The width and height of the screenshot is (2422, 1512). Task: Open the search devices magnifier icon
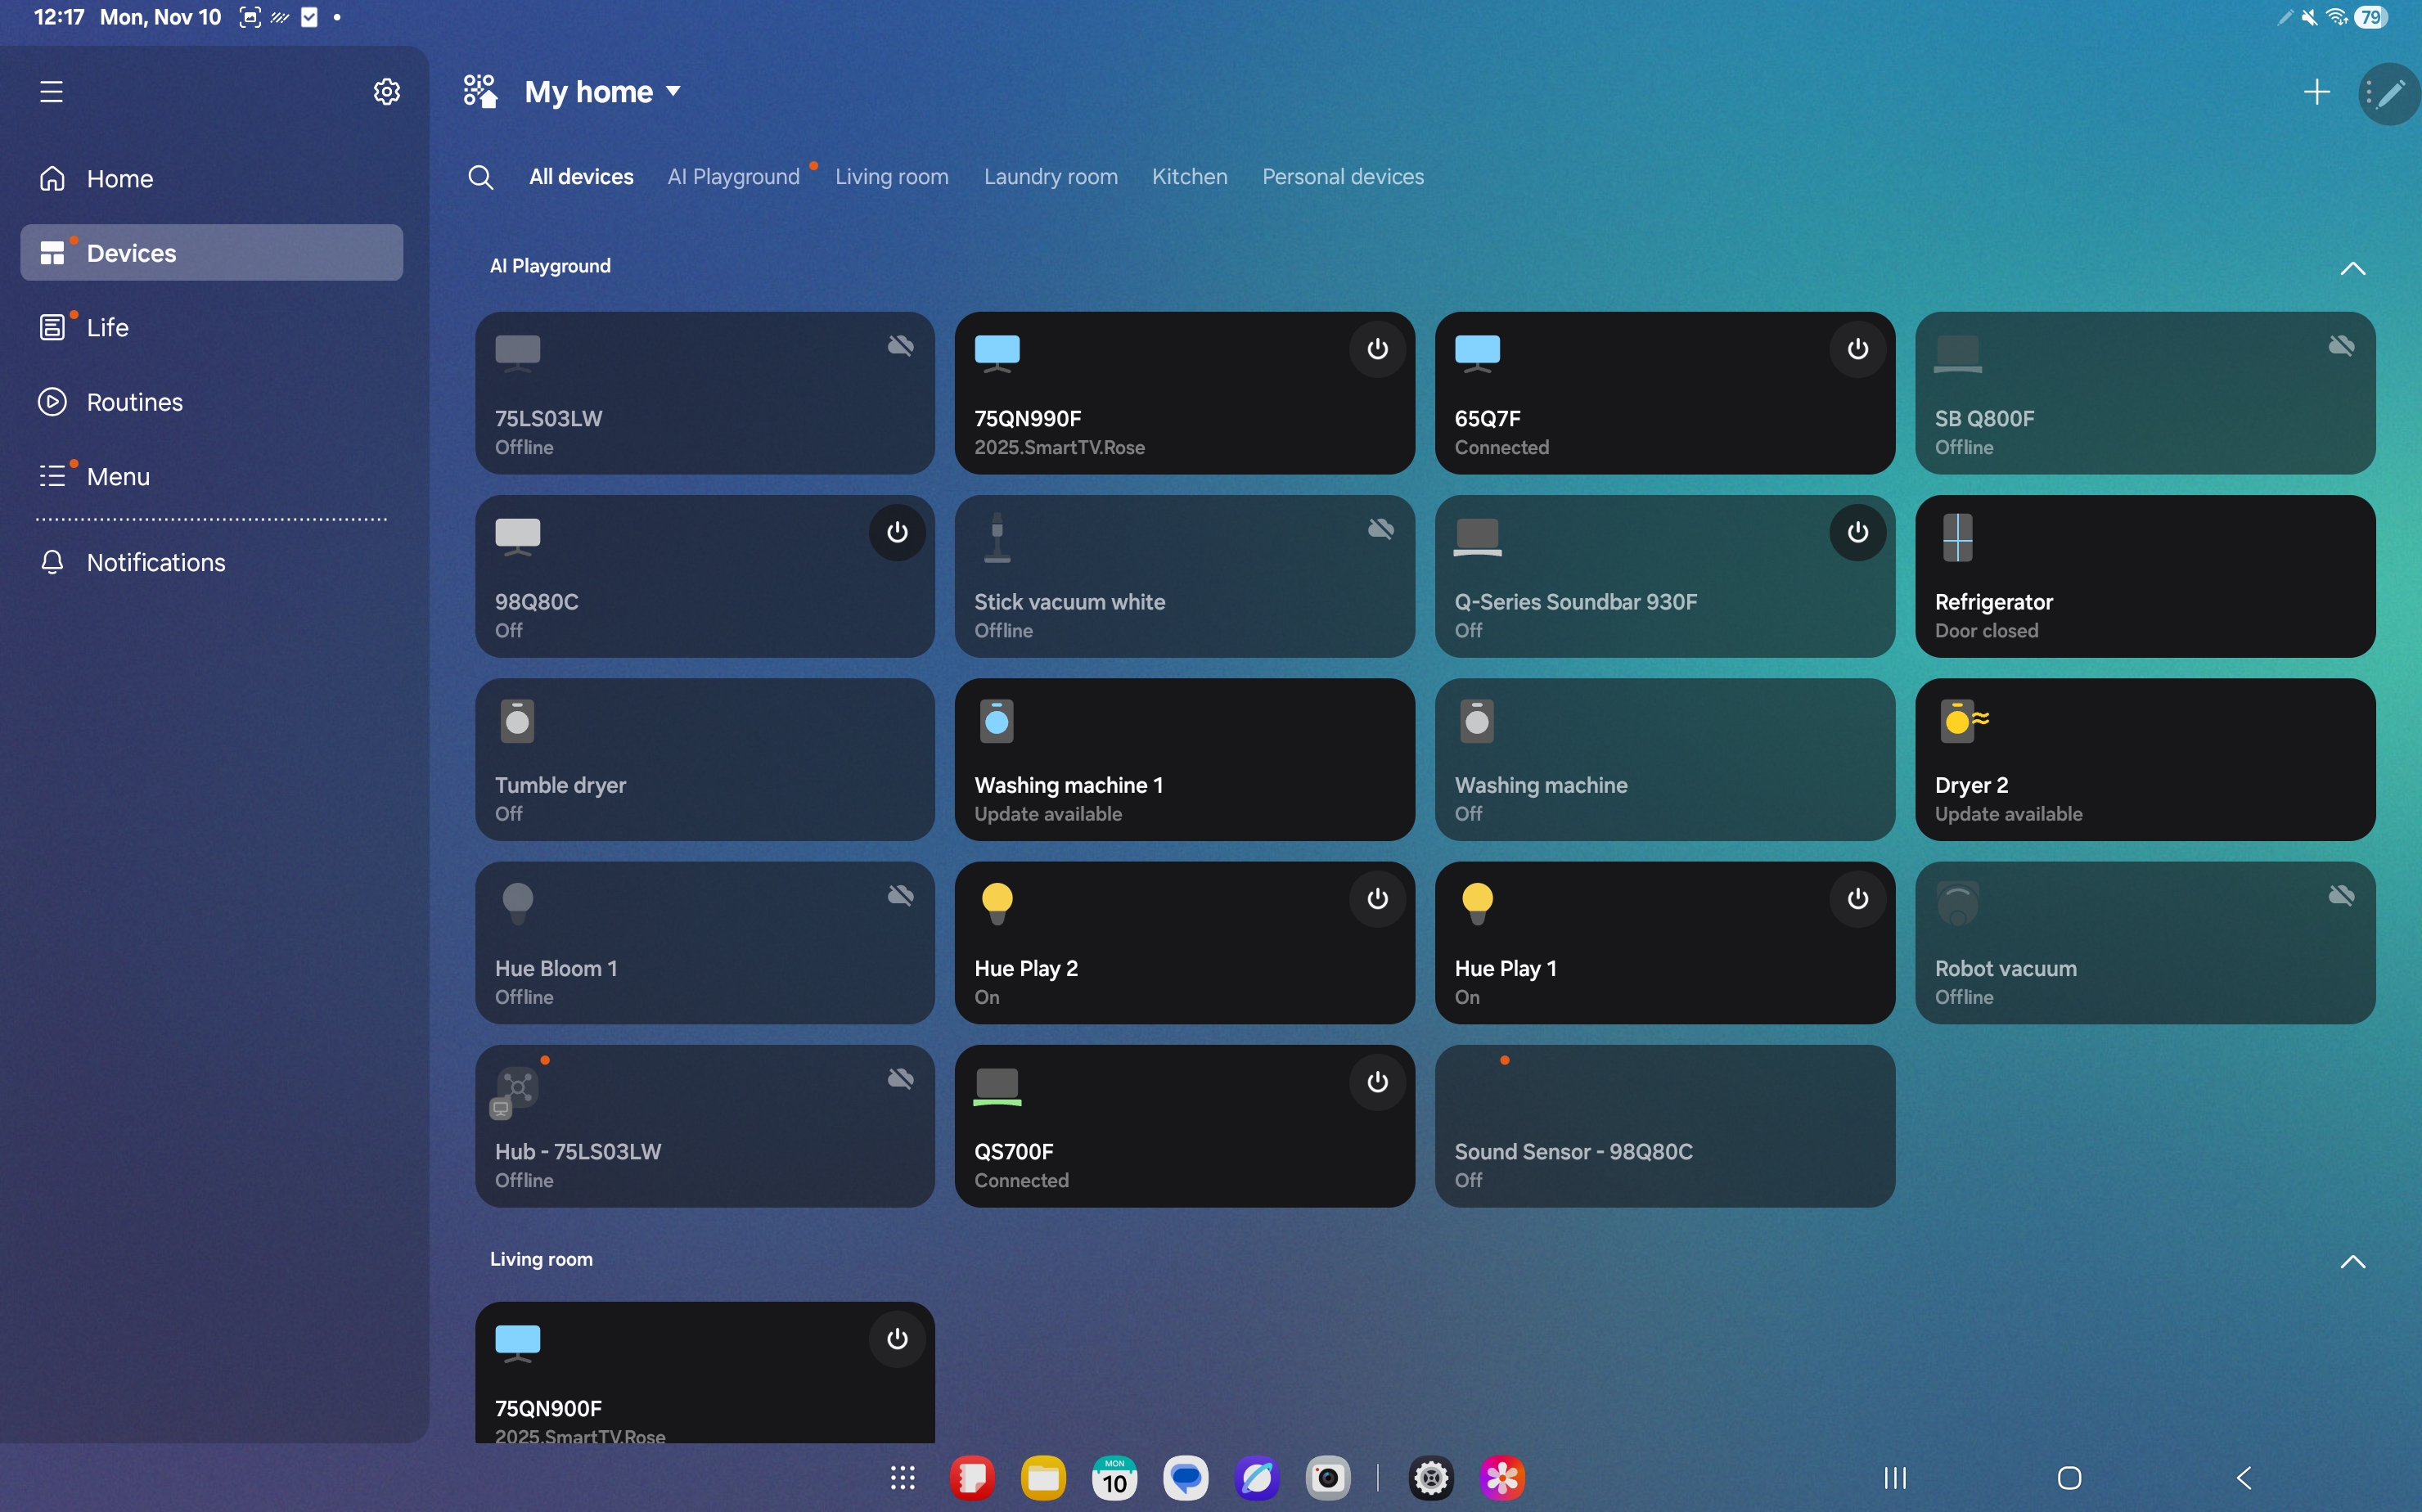click(x=480, y=177)
